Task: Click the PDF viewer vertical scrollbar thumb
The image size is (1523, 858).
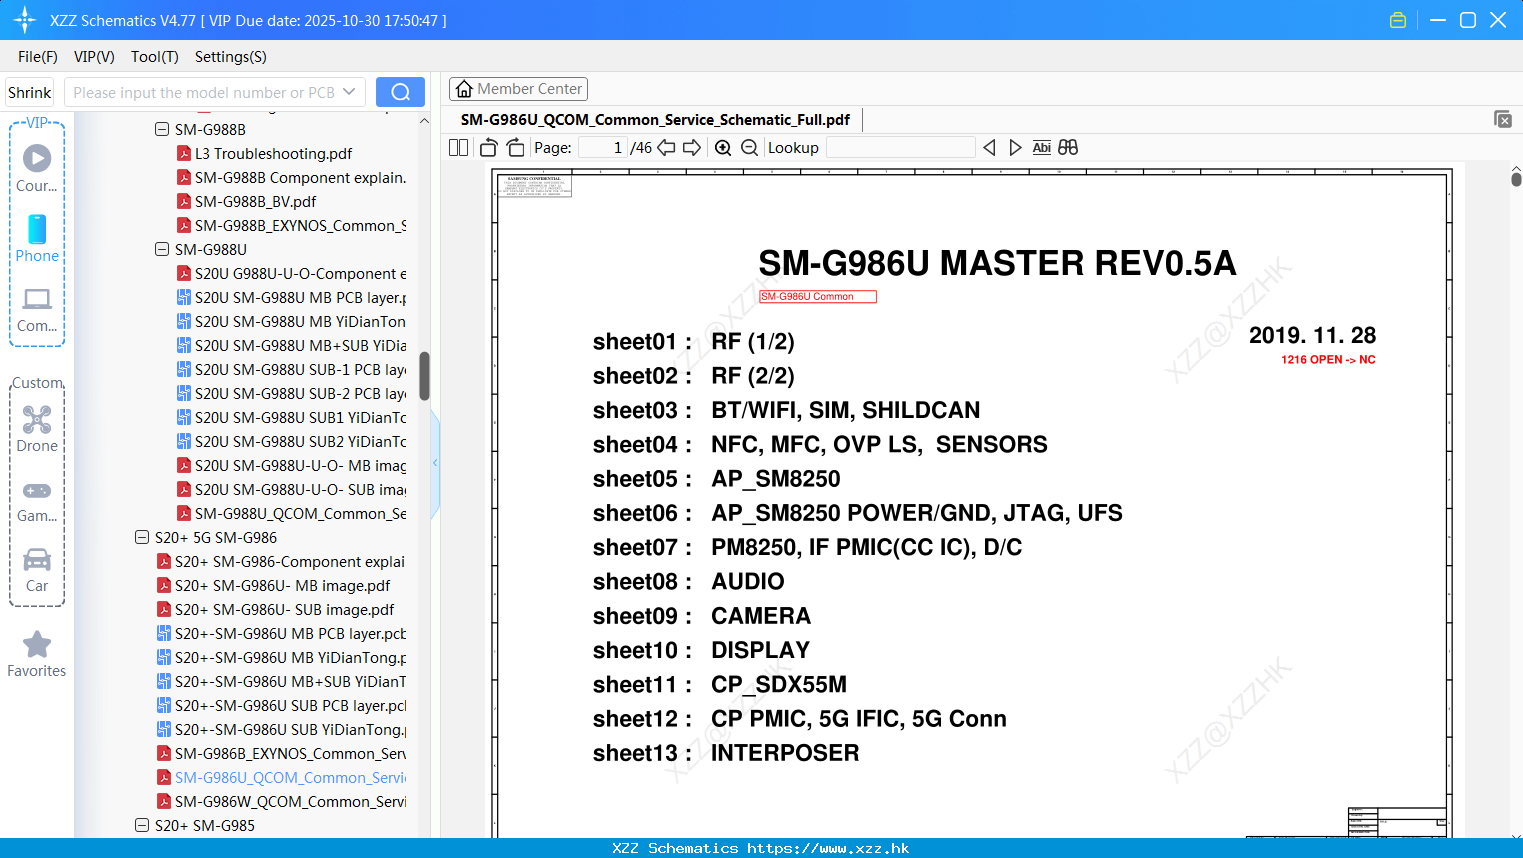Action: coord(1516,179)
